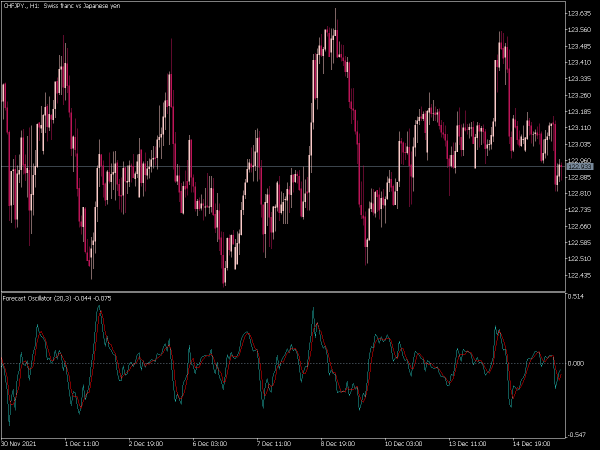Click the "13 Dec 11:00" time axis label
This screenshot has height=450, width=600.
(x=467, y=444)
